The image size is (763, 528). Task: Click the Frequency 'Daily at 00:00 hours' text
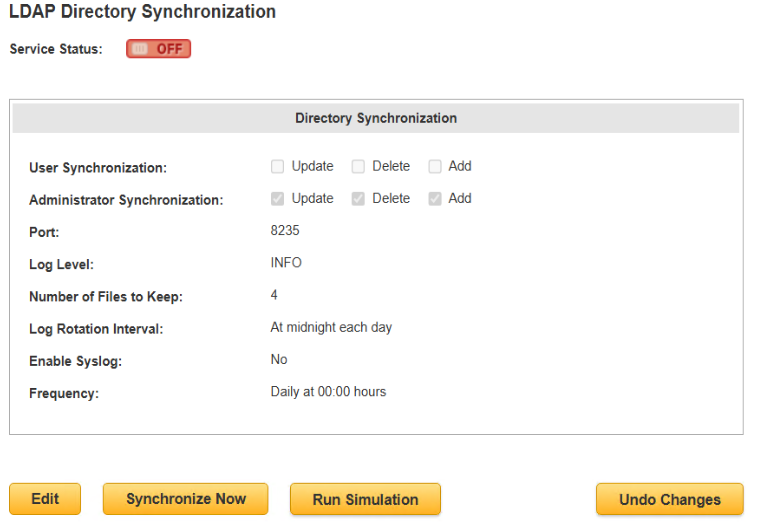click(x=328, y=392)
